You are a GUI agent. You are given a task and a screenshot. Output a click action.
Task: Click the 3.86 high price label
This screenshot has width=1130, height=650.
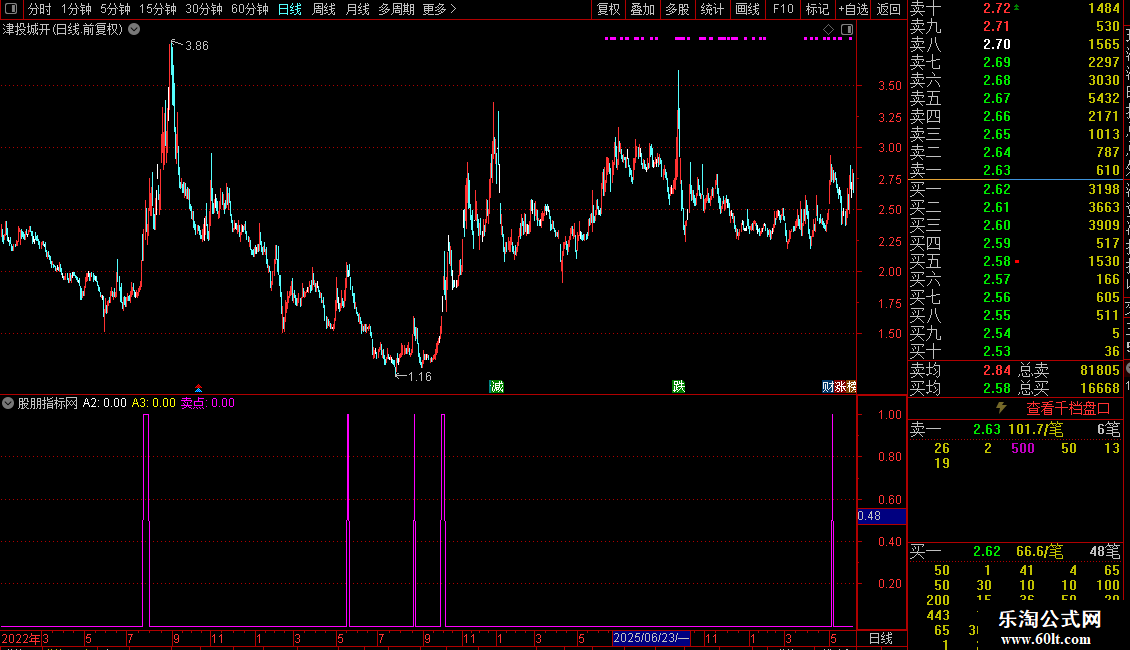pyautogui.click(x=197, y=45)
